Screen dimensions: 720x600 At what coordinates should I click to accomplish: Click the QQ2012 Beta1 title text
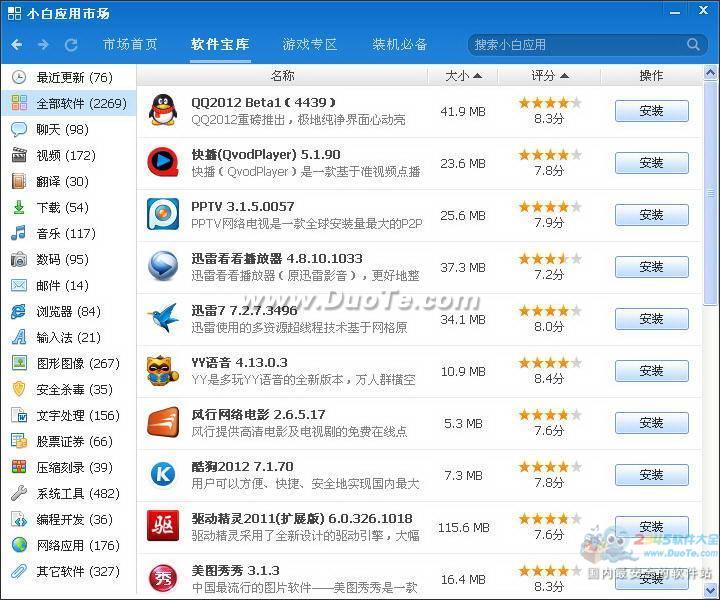click(x=263, y=102)
